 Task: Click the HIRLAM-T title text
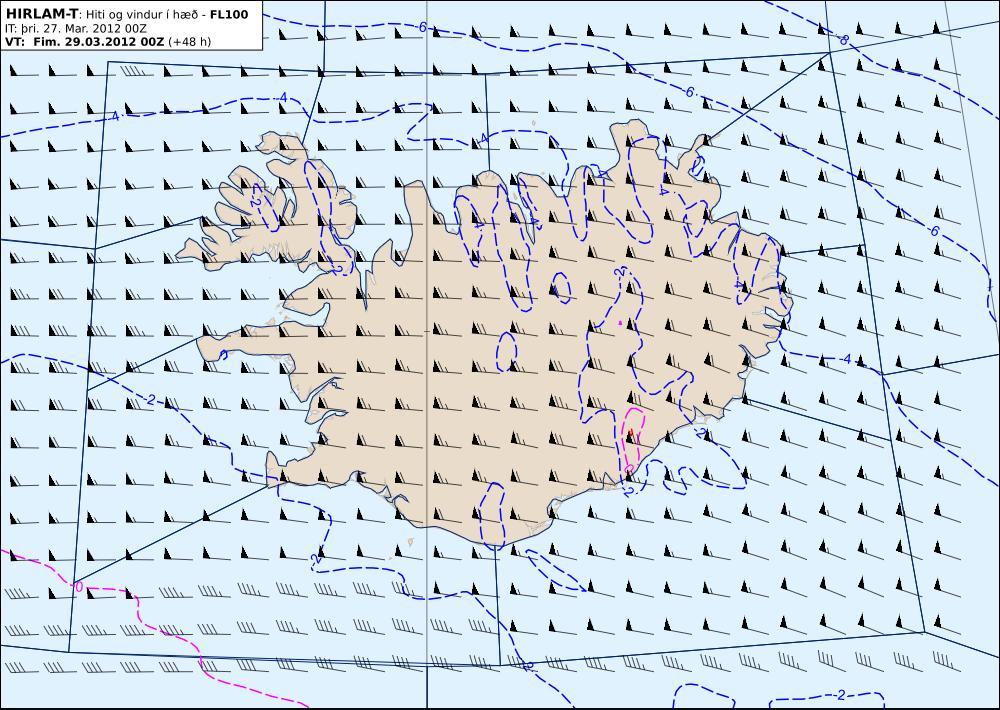(41, 13)
